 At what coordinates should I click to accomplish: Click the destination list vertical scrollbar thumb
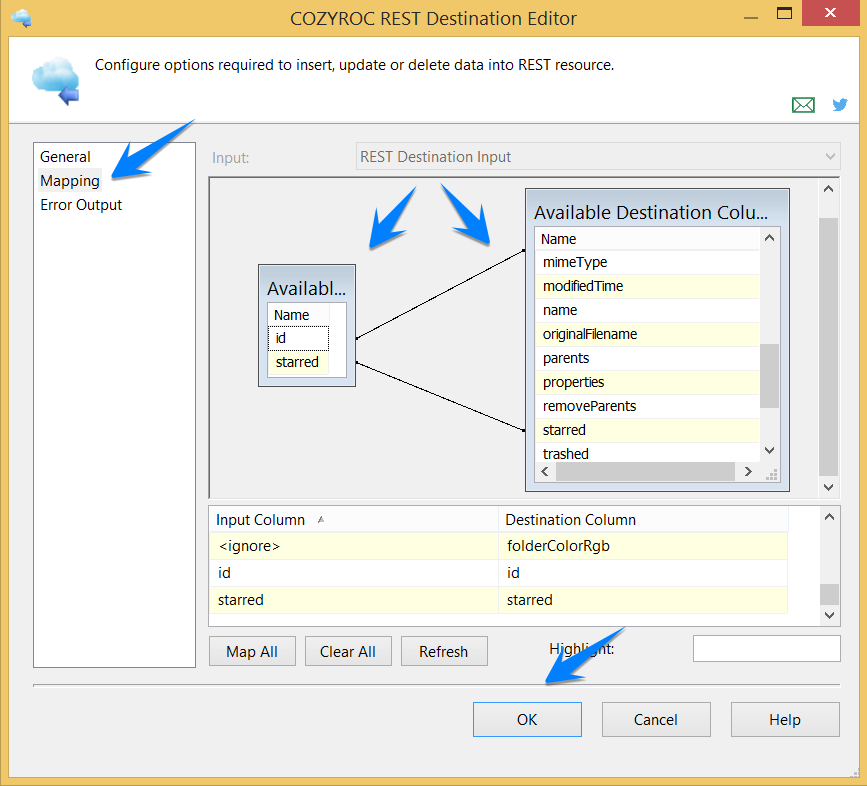click(x=769, y=376)
